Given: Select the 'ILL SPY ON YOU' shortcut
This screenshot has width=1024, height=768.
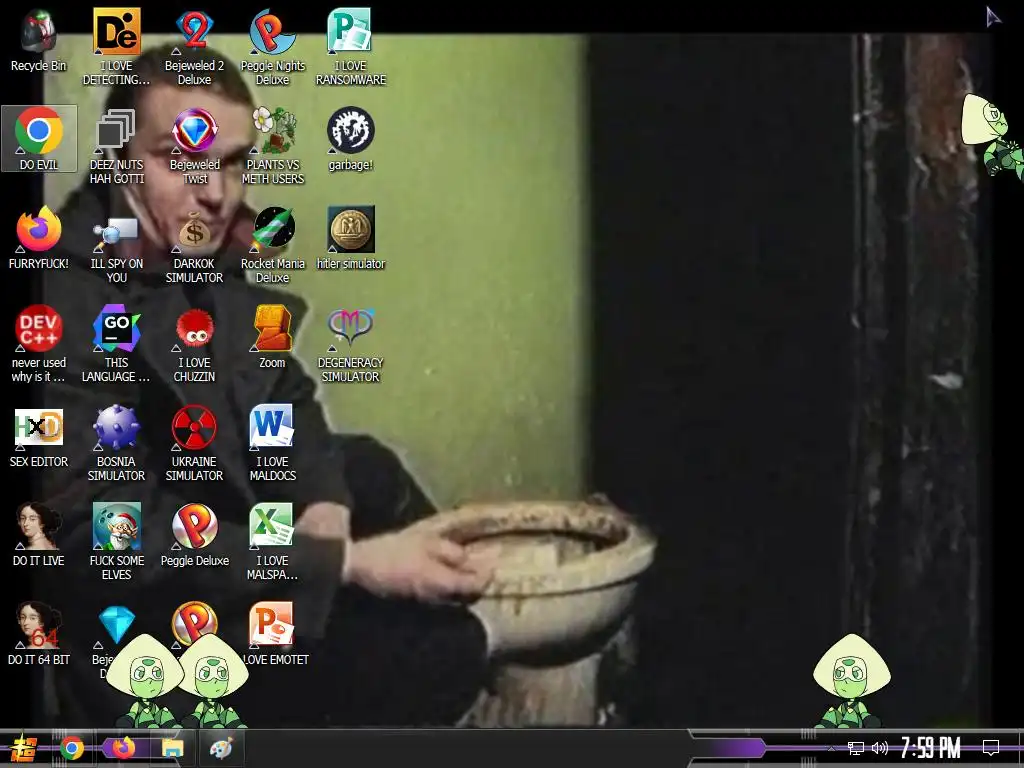Looking at the screenshot, I should [x=116, y=246].
